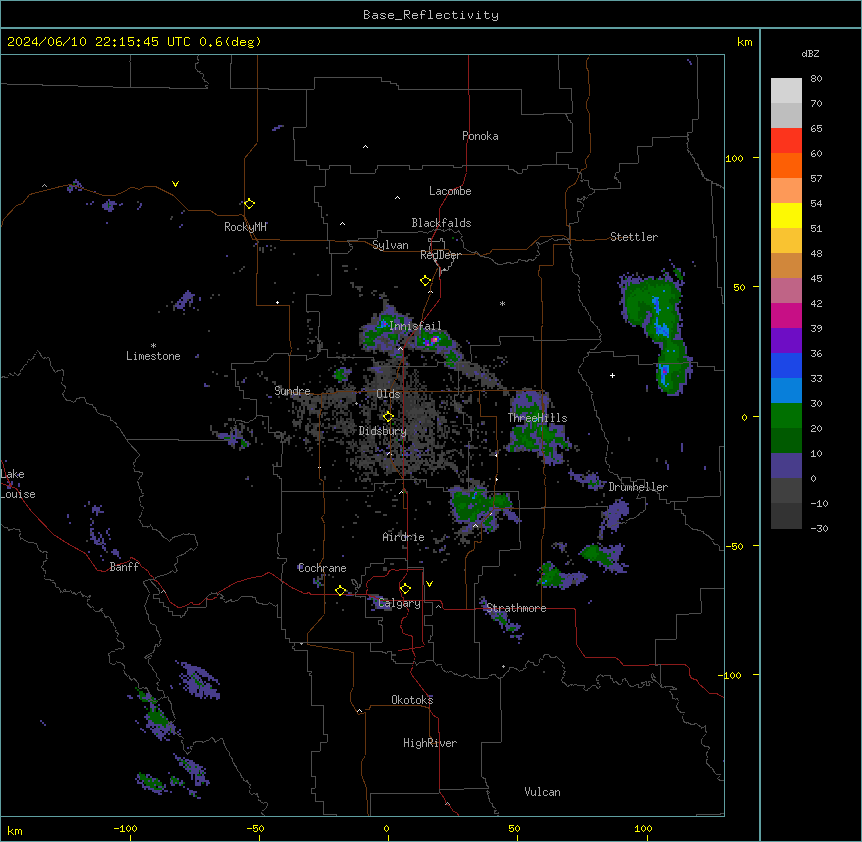Click the Airdrie city label
862x842 pixels.
[x=404, y=537]
